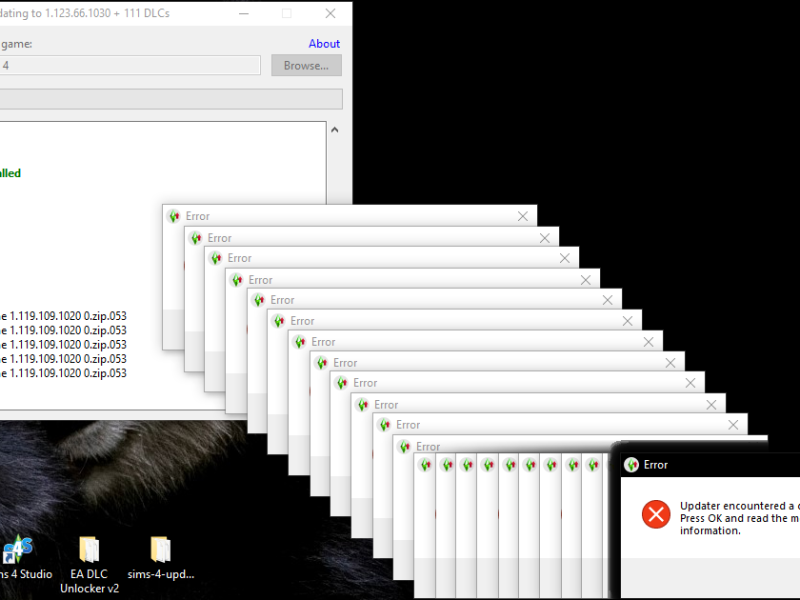Click the update progress bar

[170, 99]
